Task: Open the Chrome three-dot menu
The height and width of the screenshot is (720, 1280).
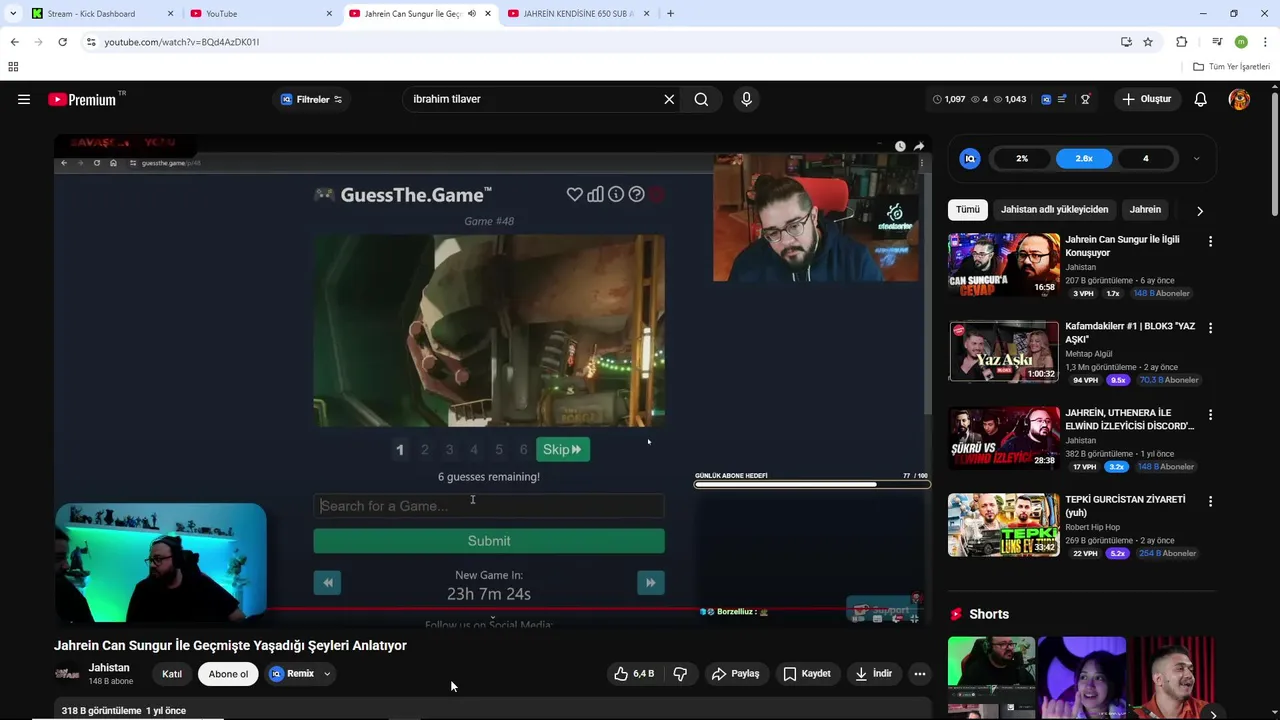Action: (x=1265, y=42)
